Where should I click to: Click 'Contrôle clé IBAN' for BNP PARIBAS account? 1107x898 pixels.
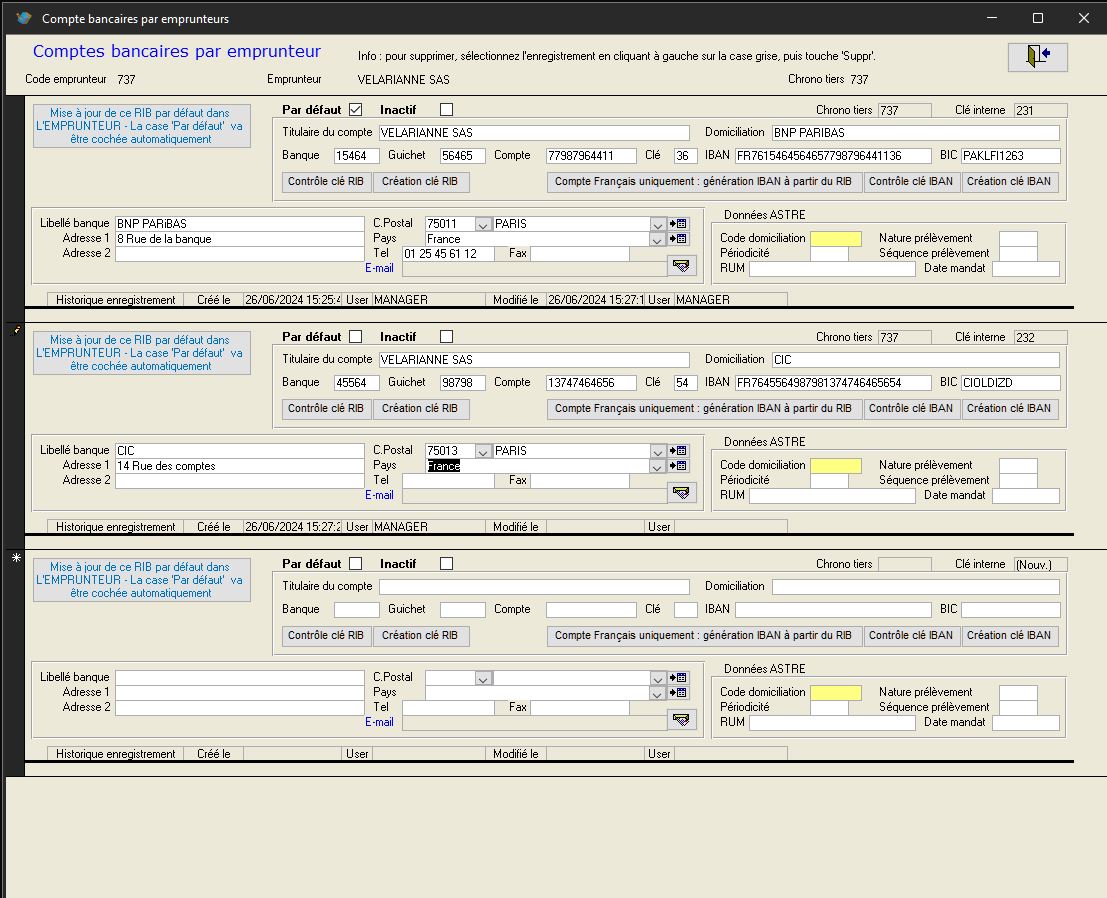click(x=911, y=181)
